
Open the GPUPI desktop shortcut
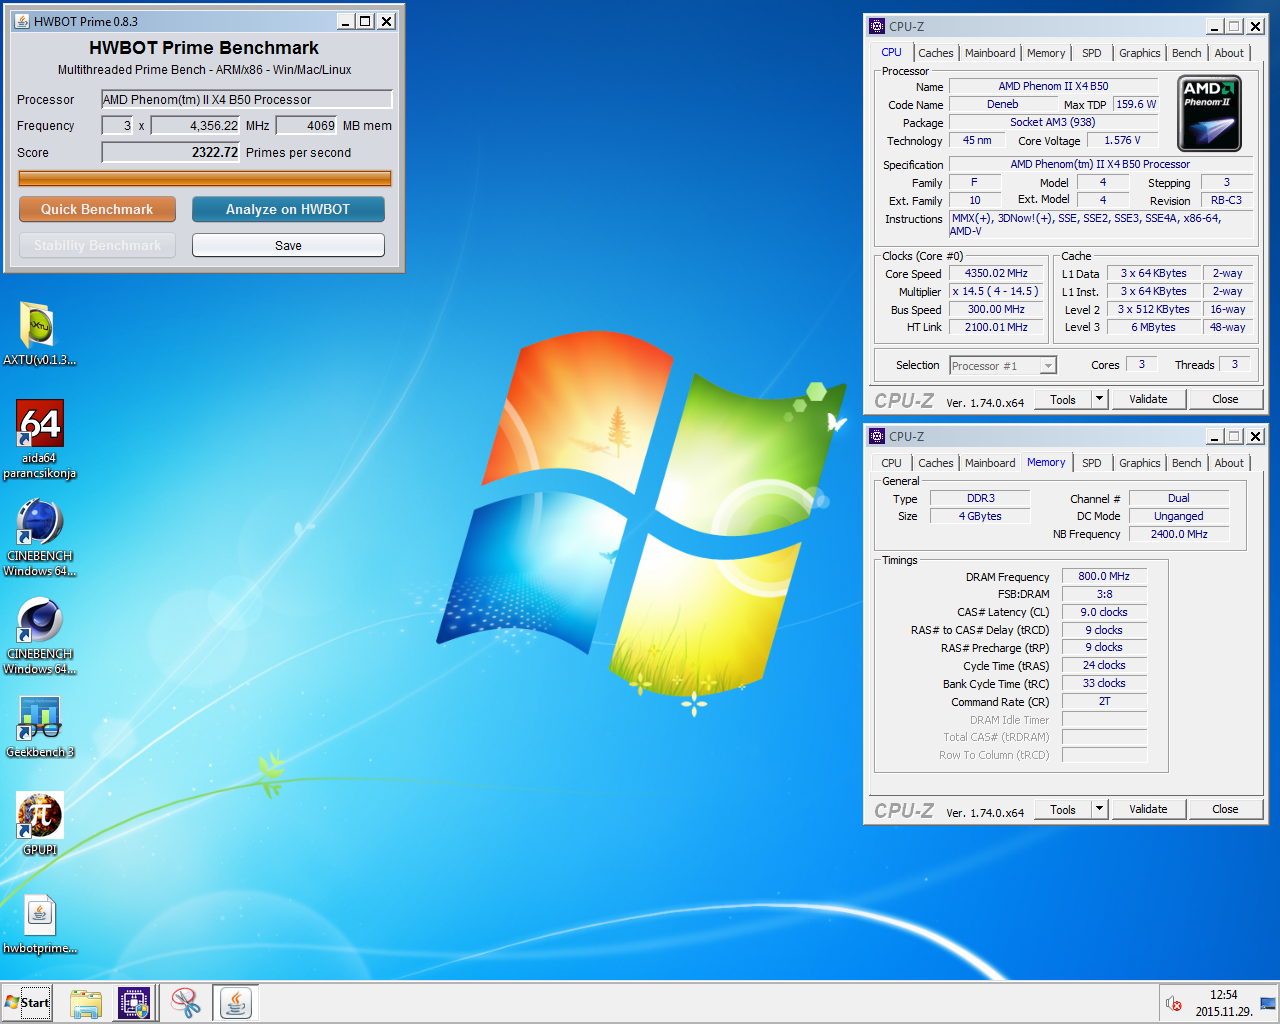pos(39,824)
